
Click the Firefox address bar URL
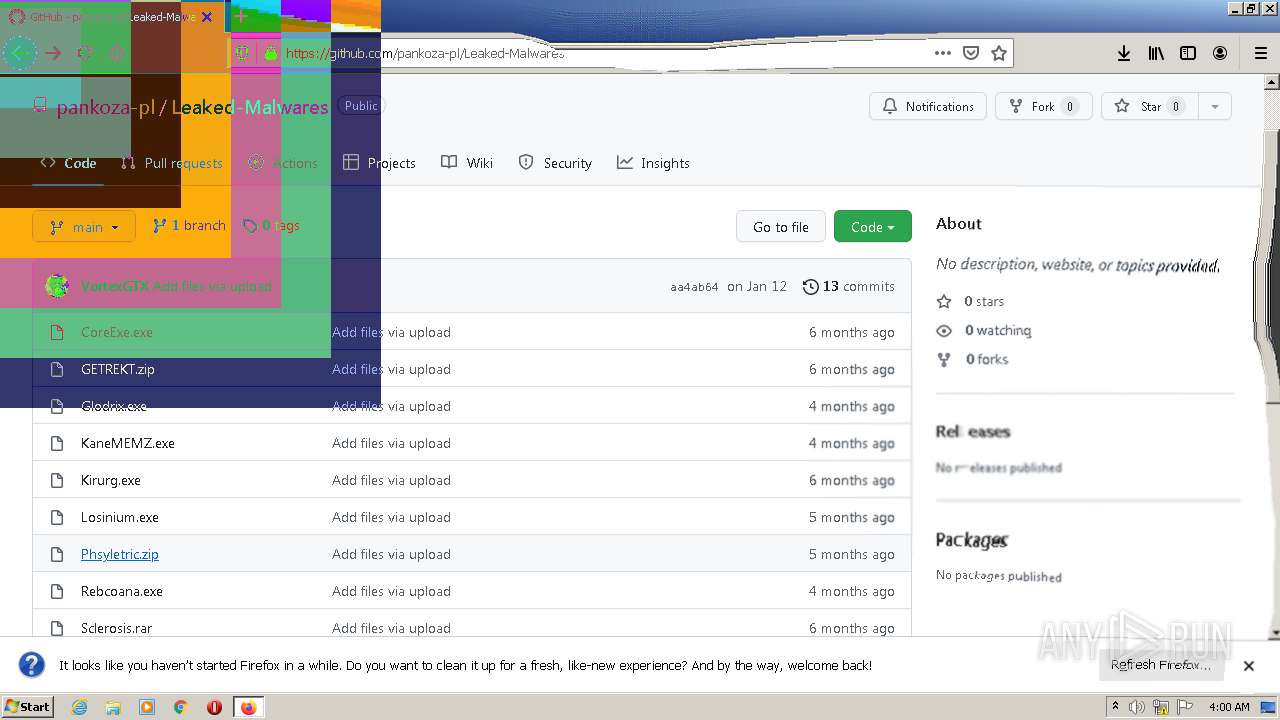425,53
